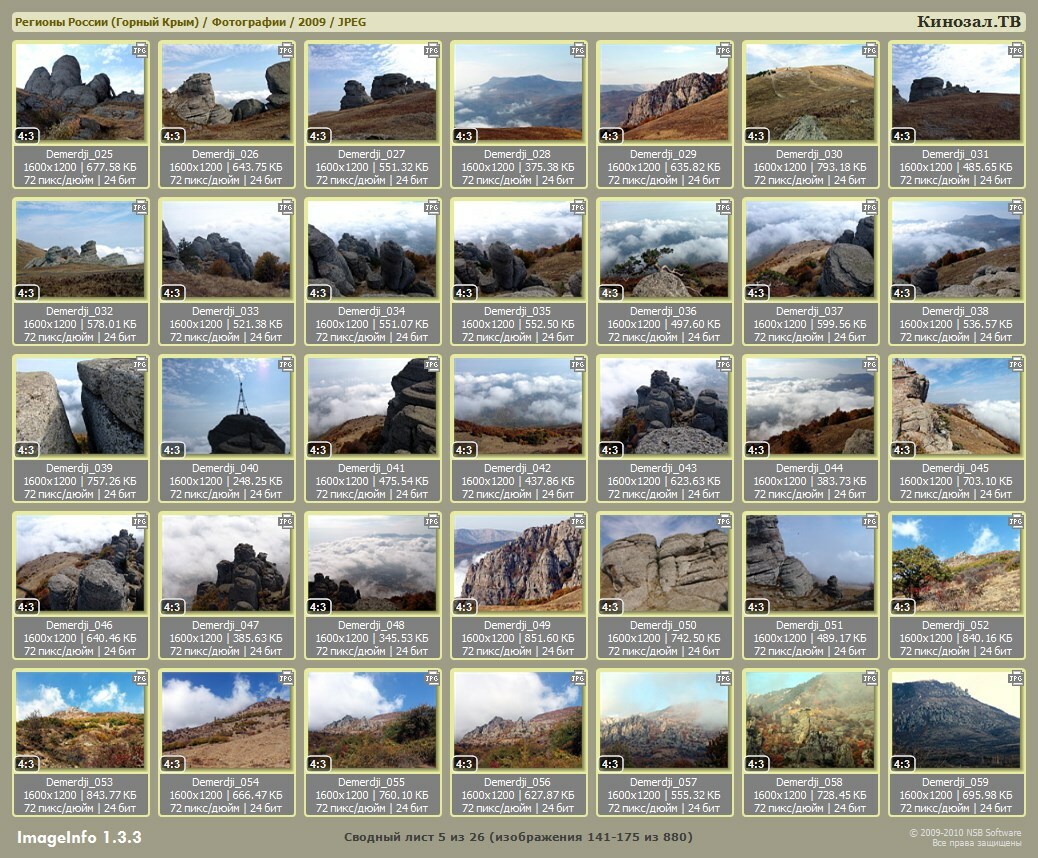The height and width of the screenshot is (858, 1038).
Task: Click the breadcrumb path ending in JPEG
Action: coord(190,22)
